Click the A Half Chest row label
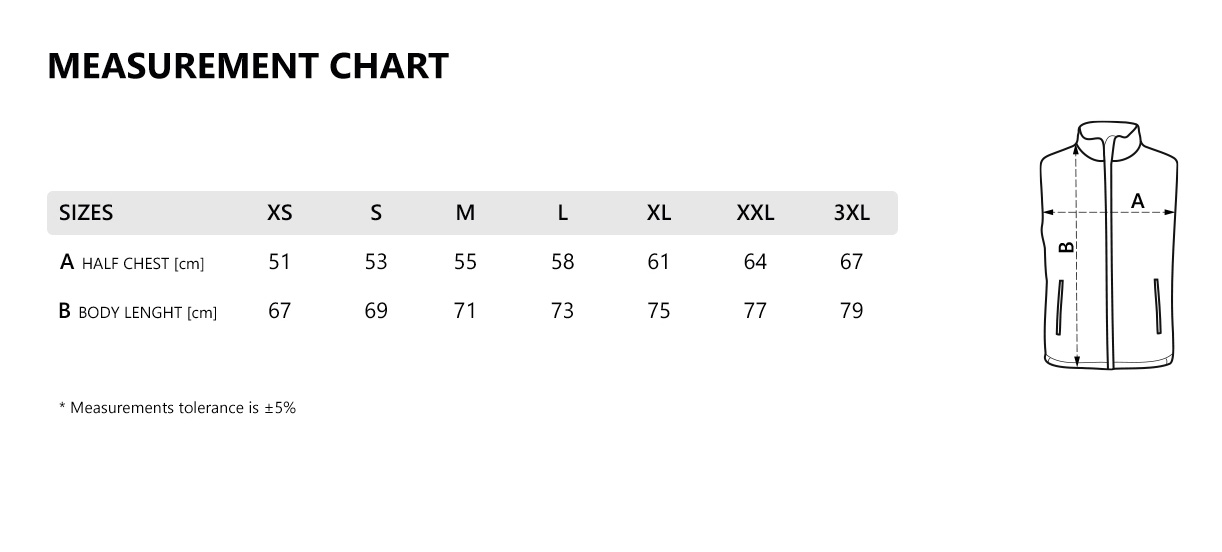 [x=132, y=263]
